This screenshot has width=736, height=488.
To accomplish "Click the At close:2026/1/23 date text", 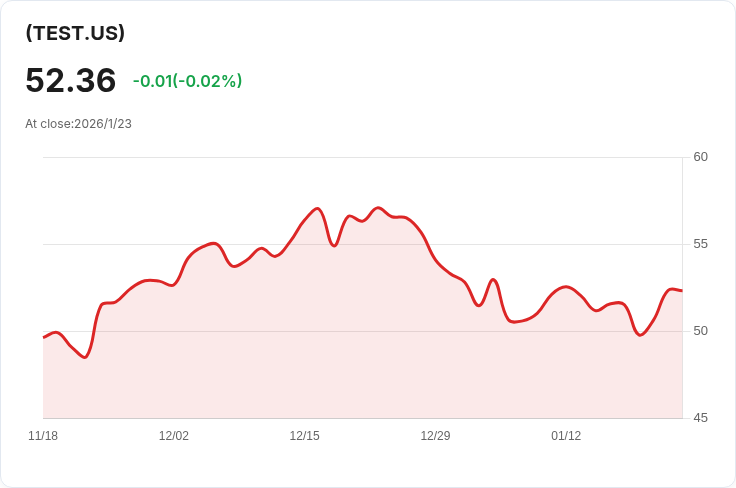I will [x=79, y=124].
